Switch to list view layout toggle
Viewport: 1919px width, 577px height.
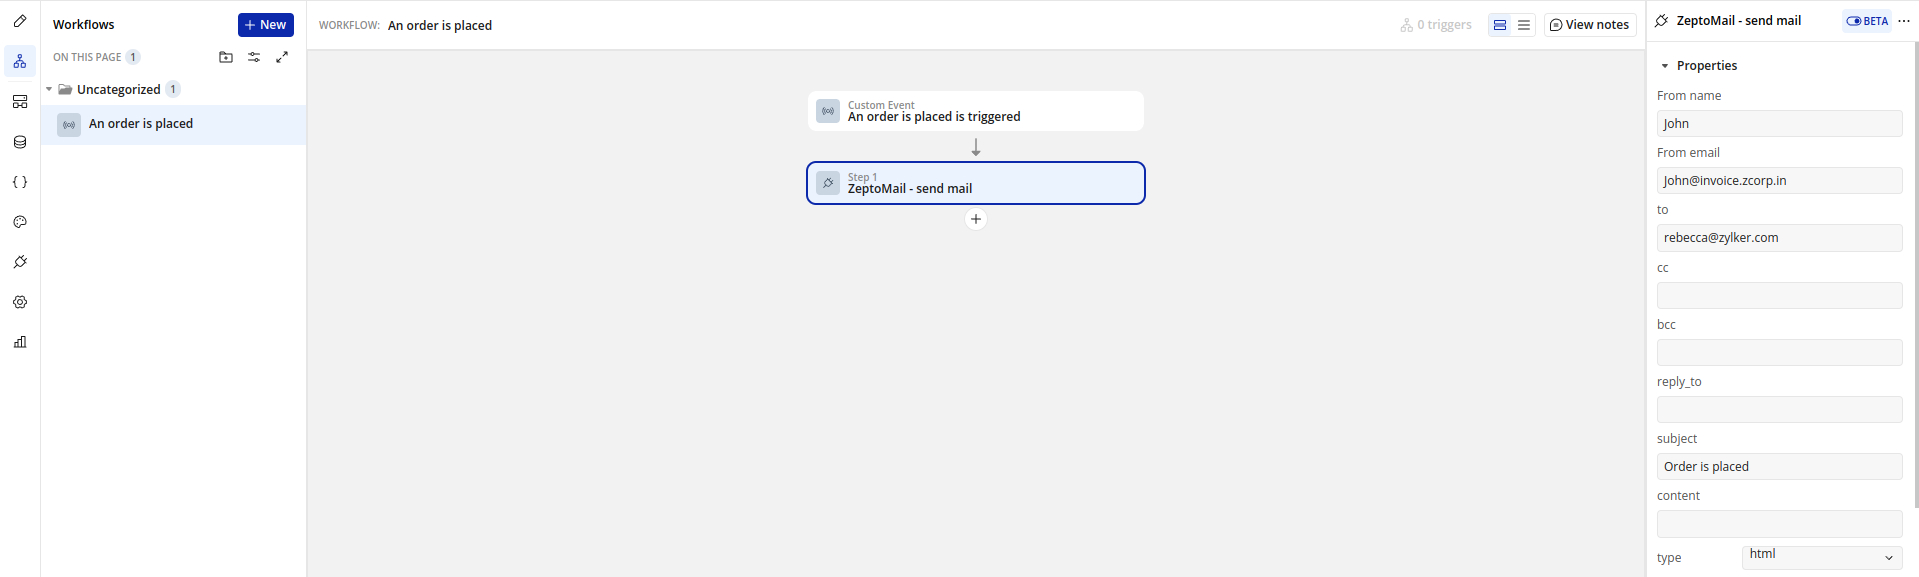pyautogui.click(x=1523, y=25)
